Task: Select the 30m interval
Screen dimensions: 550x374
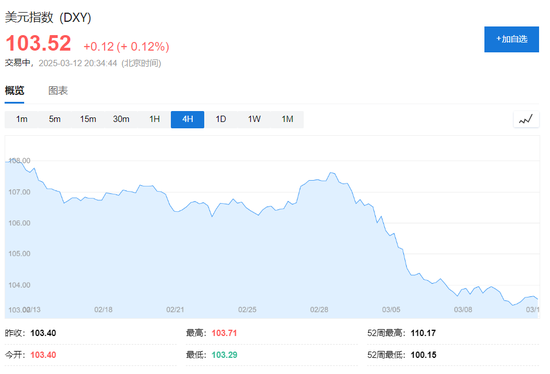Action: click(121, 119)
